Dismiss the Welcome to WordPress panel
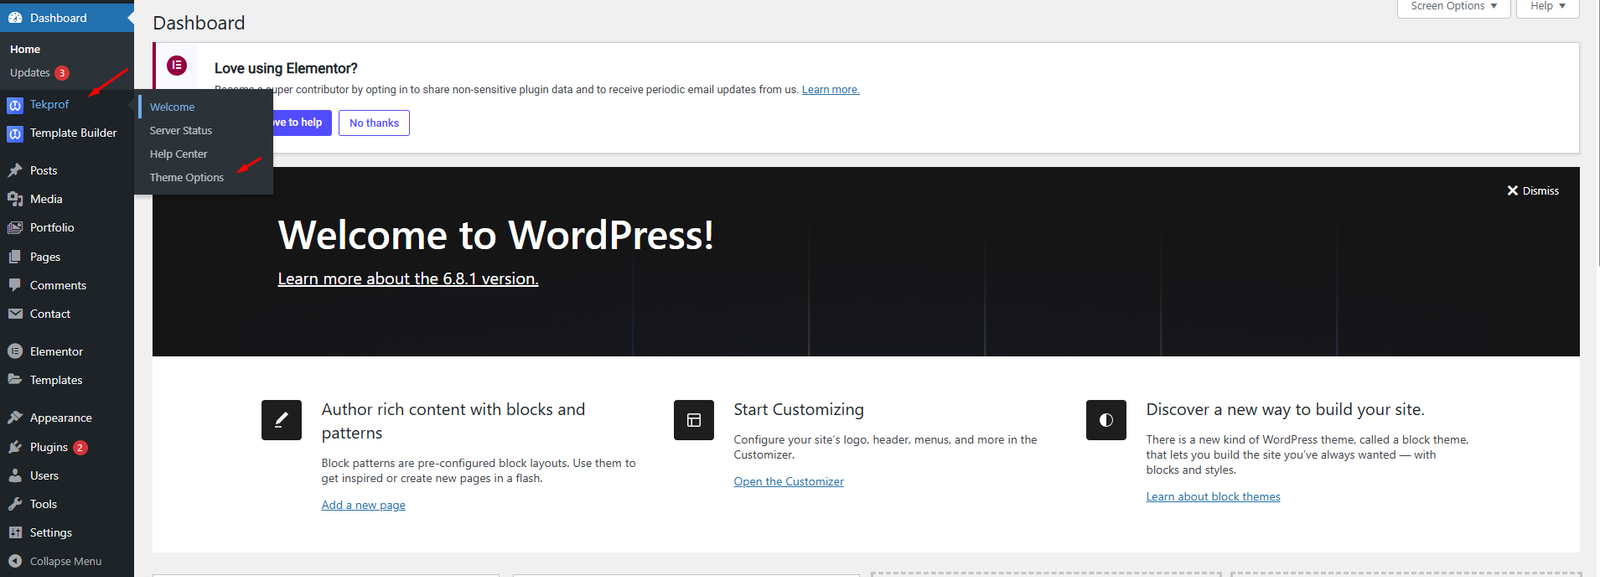 point(1533,191)
